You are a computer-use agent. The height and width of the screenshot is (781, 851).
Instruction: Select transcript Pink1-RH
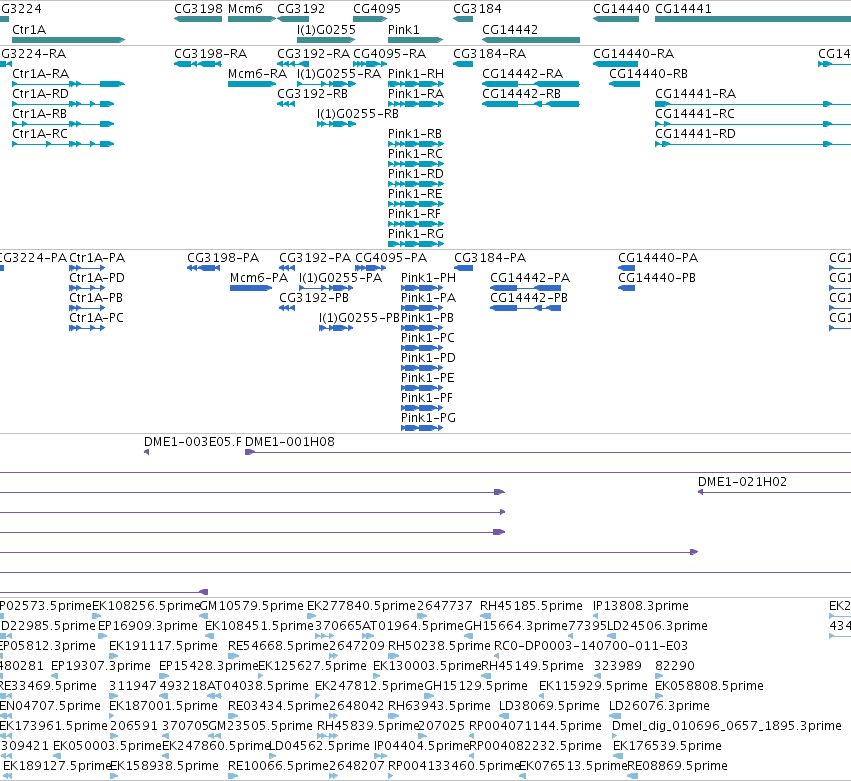tap(416, 84)
